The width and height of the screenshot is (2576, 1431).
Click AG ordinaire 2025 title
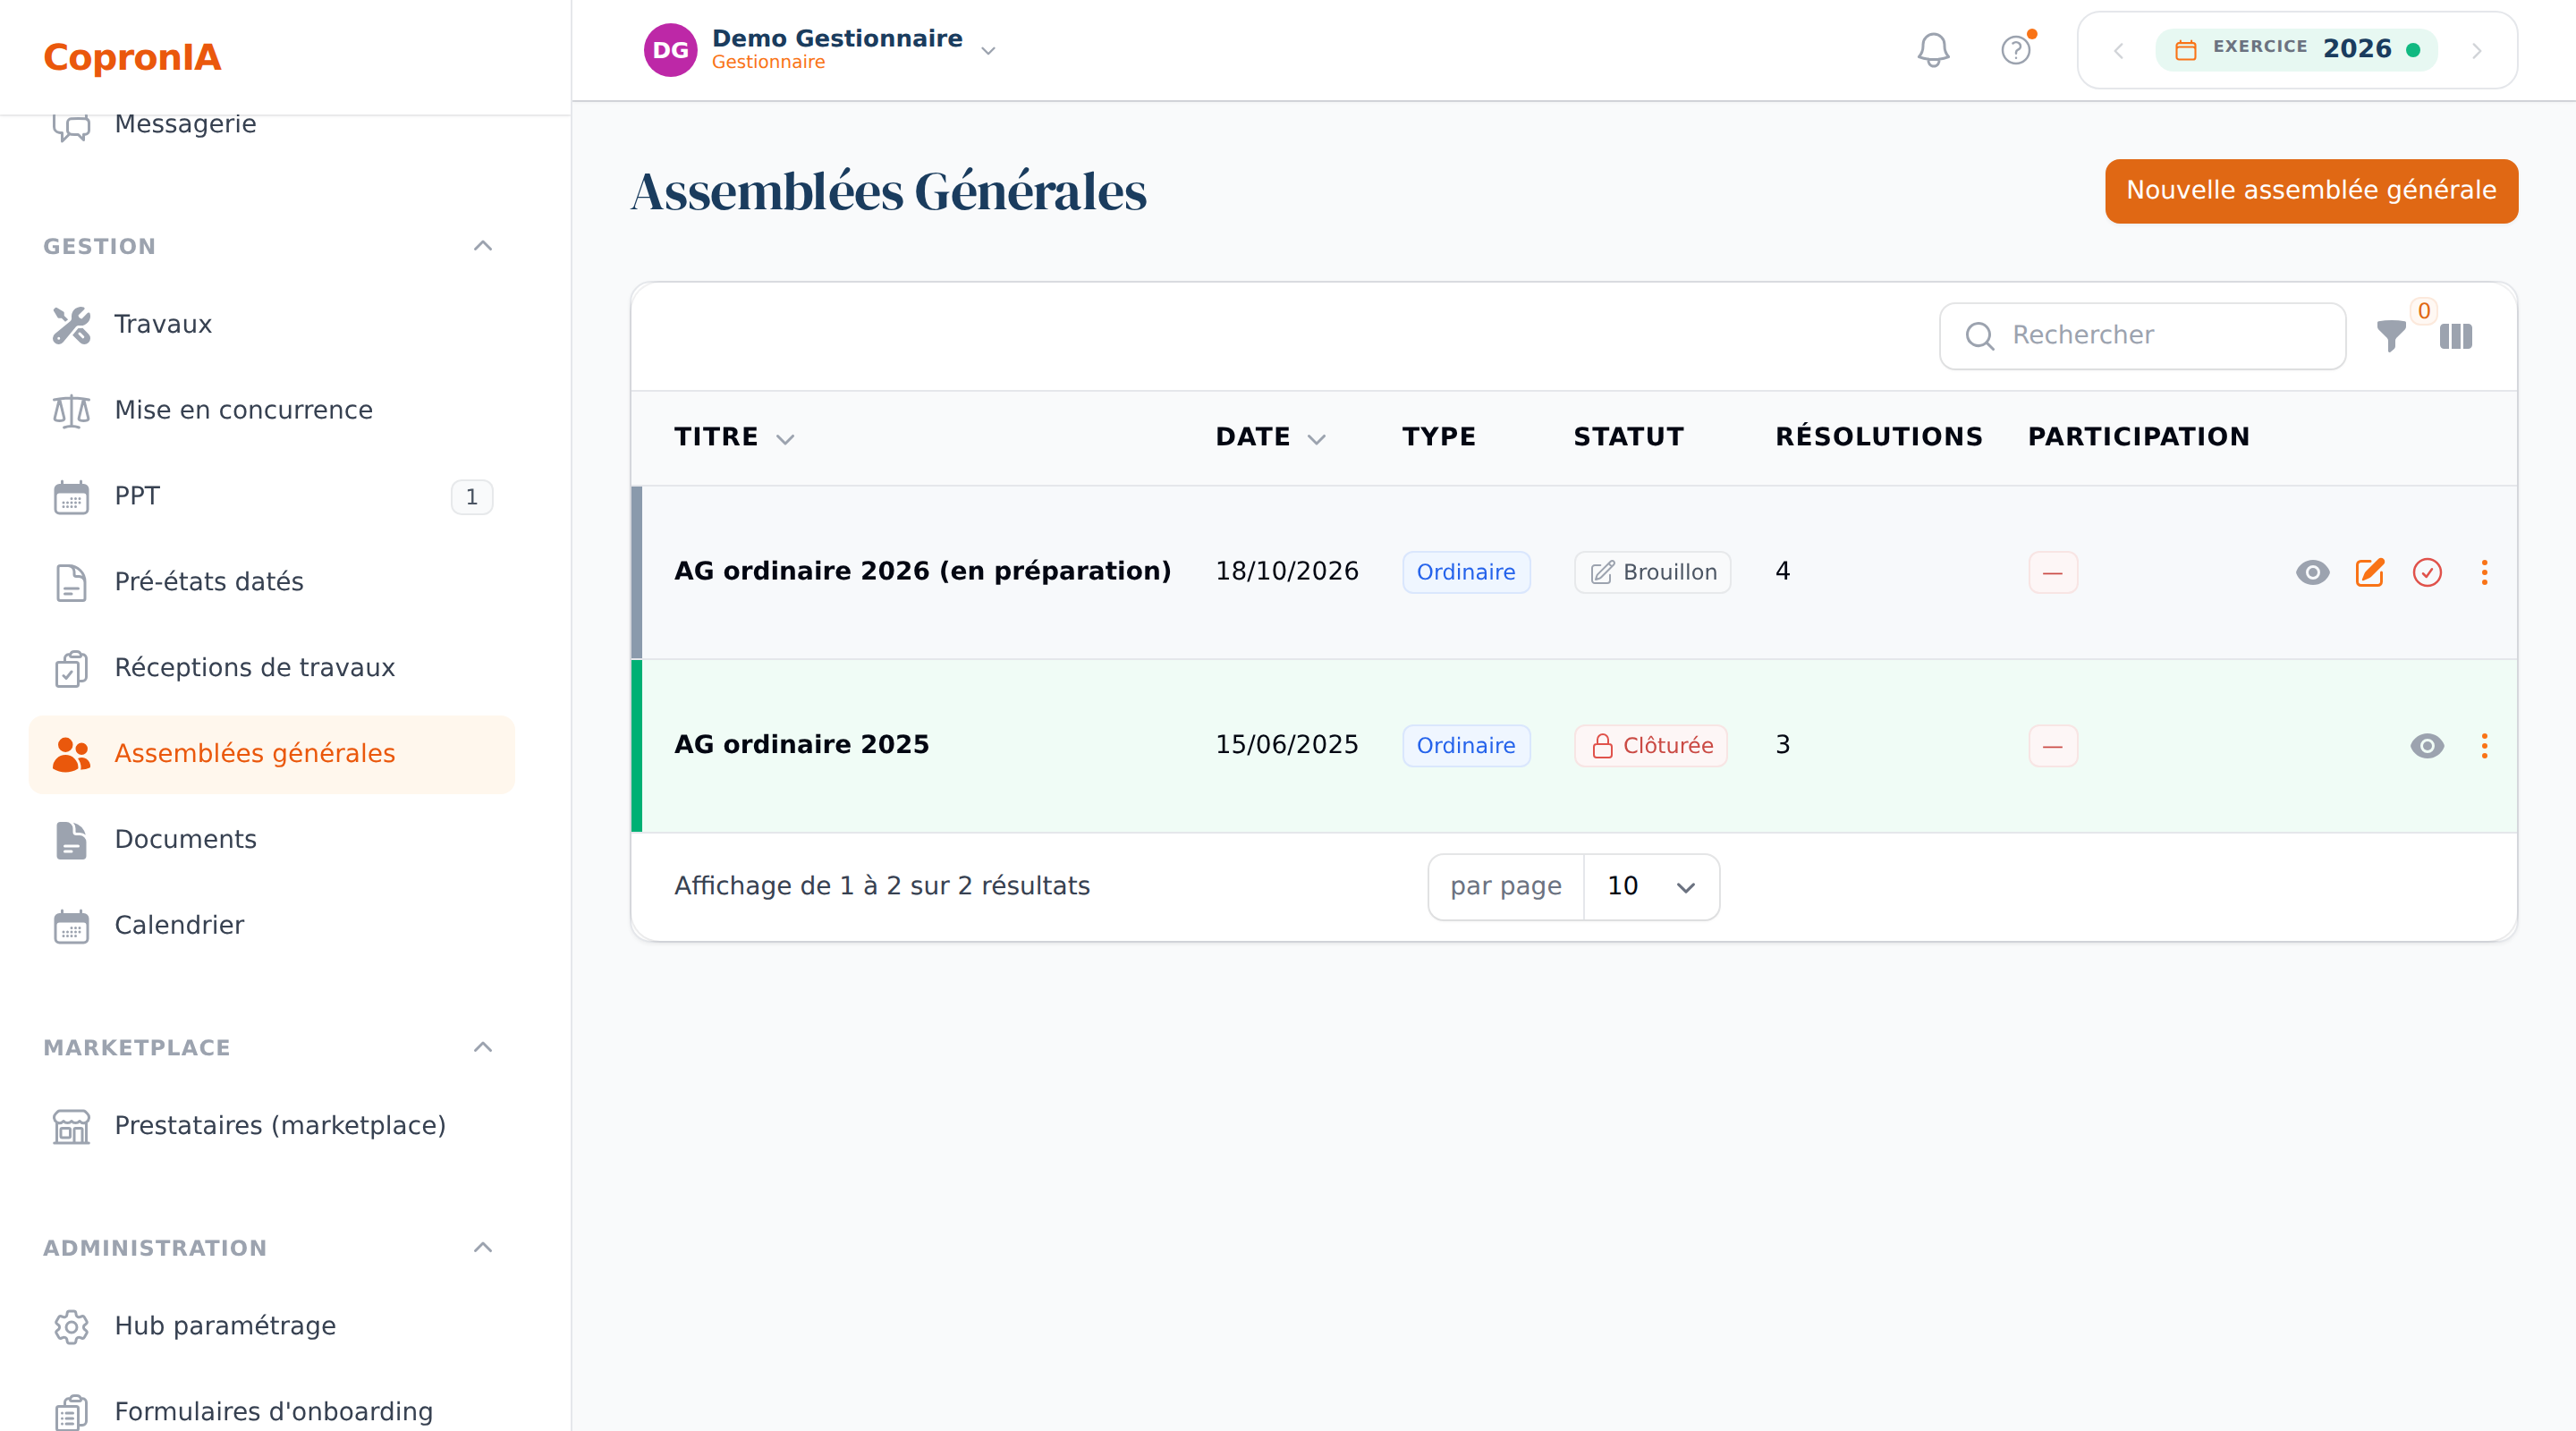pyautogui.click(x=801, y=745)
